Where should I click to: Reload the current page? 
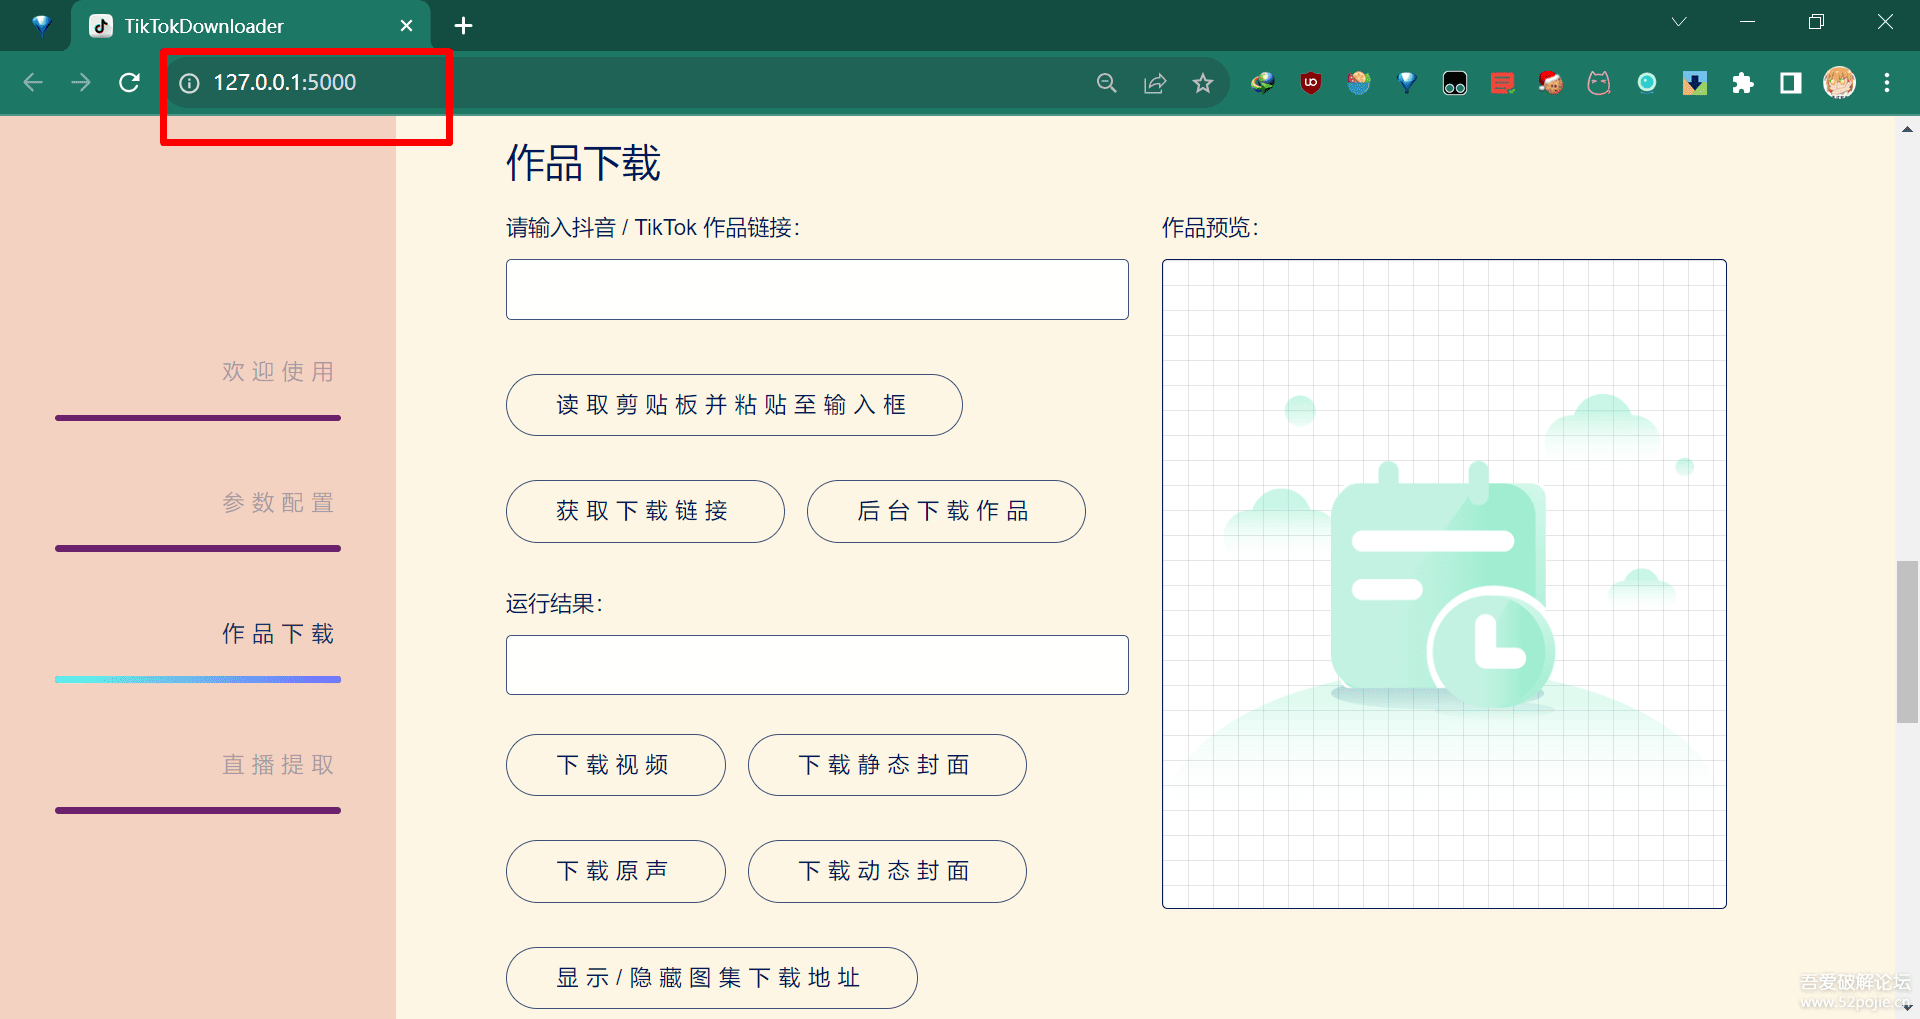pos(129,83)
